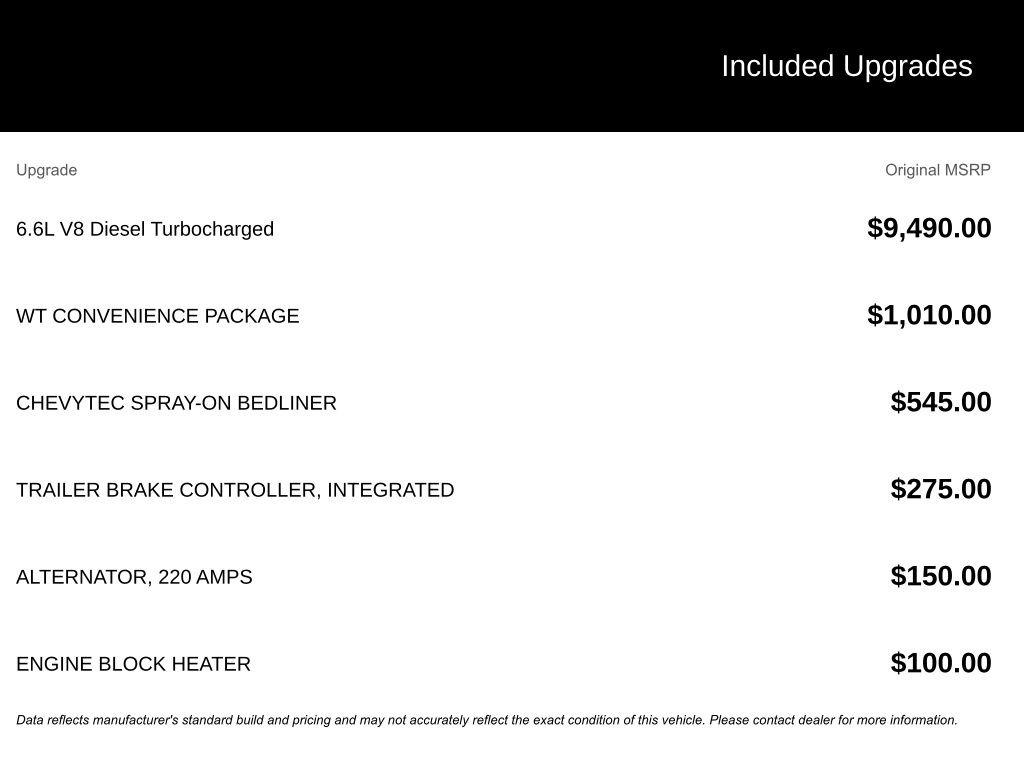Viewport: 1024px width, 768px height.
Task: Click the $100.00 price
Action: point(941,663)
